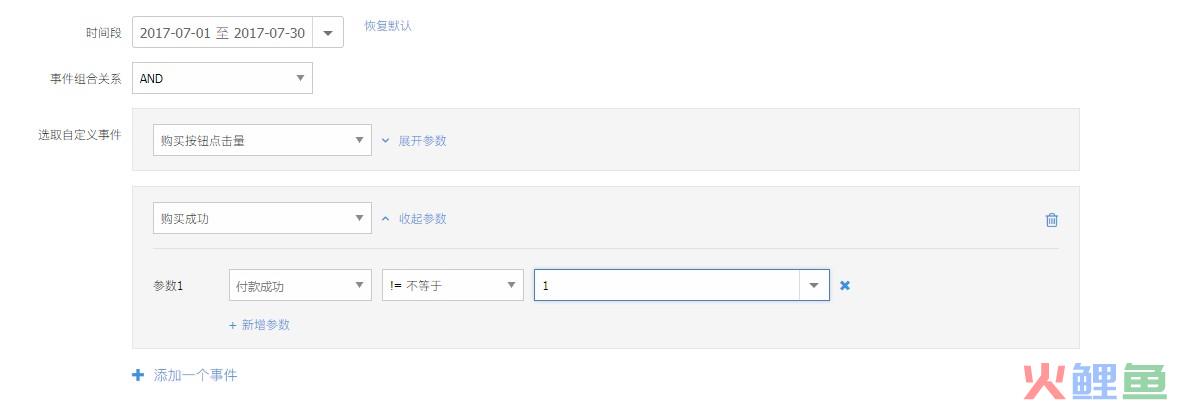This screenshot has height=405, width=1191.
Task: Open the 付款成功 parameter dropdown
Action: [300, 285]
